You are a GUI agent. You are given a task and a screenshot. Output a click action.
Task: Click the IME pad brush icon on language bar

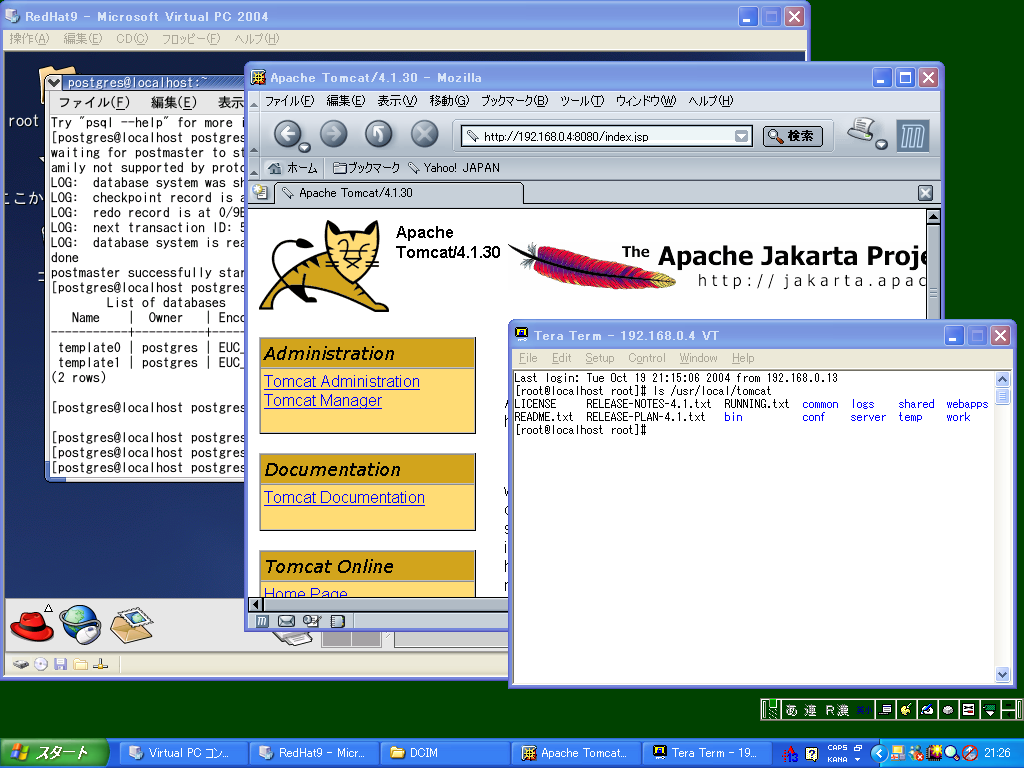point(906,710)
